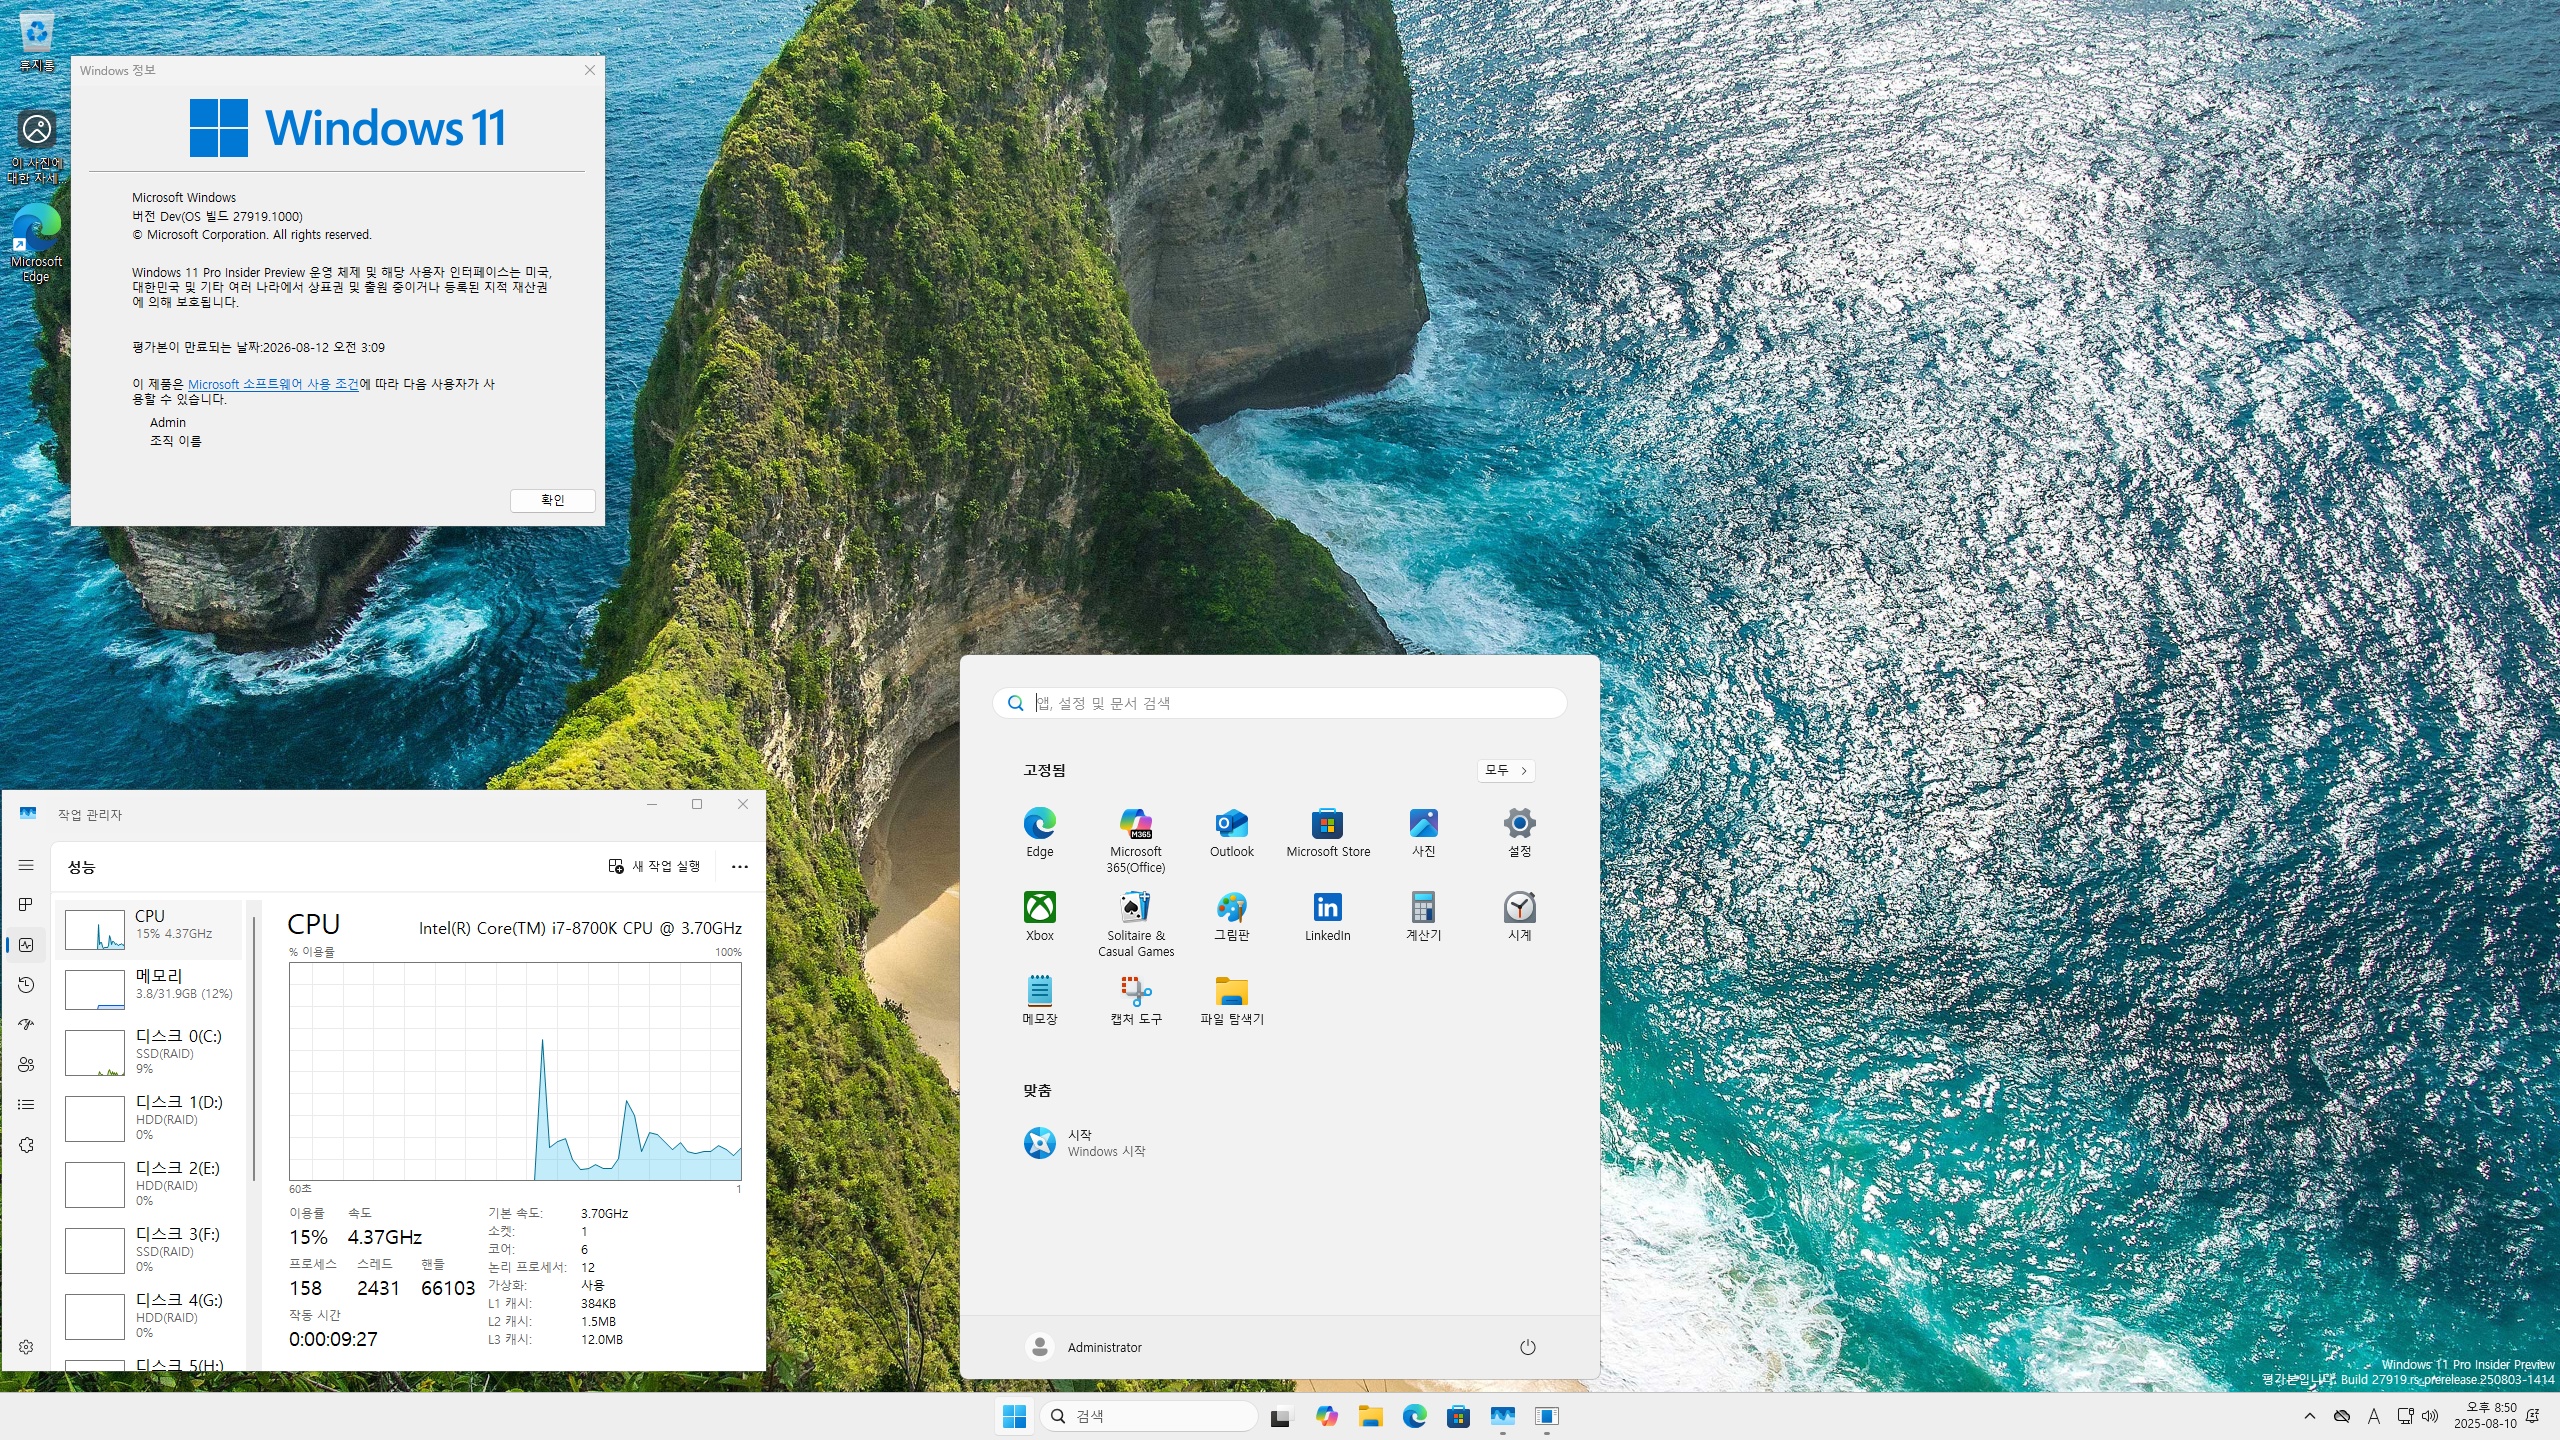The image size is (2560, 1440).
Task: Open the more options ellipsis in Task Manager
Action: click(739, 867)
